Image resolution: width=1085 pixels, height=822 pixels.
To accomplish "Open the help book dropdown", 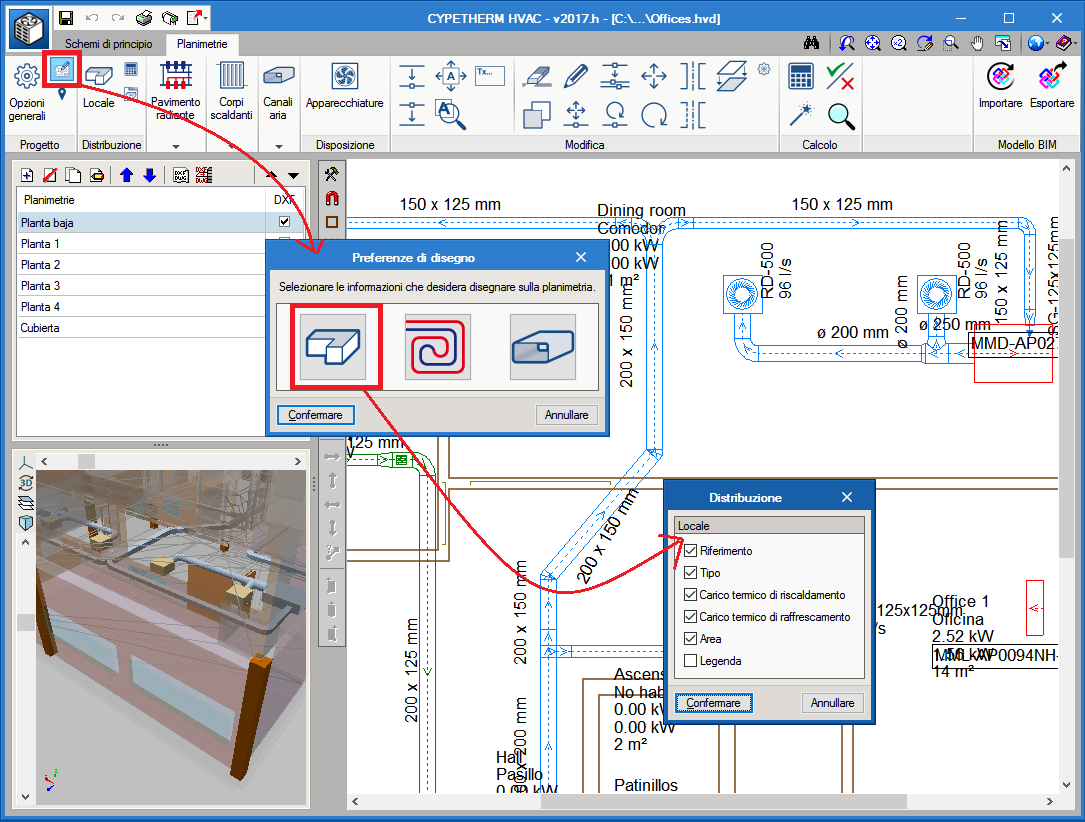I will (1073, 44).
